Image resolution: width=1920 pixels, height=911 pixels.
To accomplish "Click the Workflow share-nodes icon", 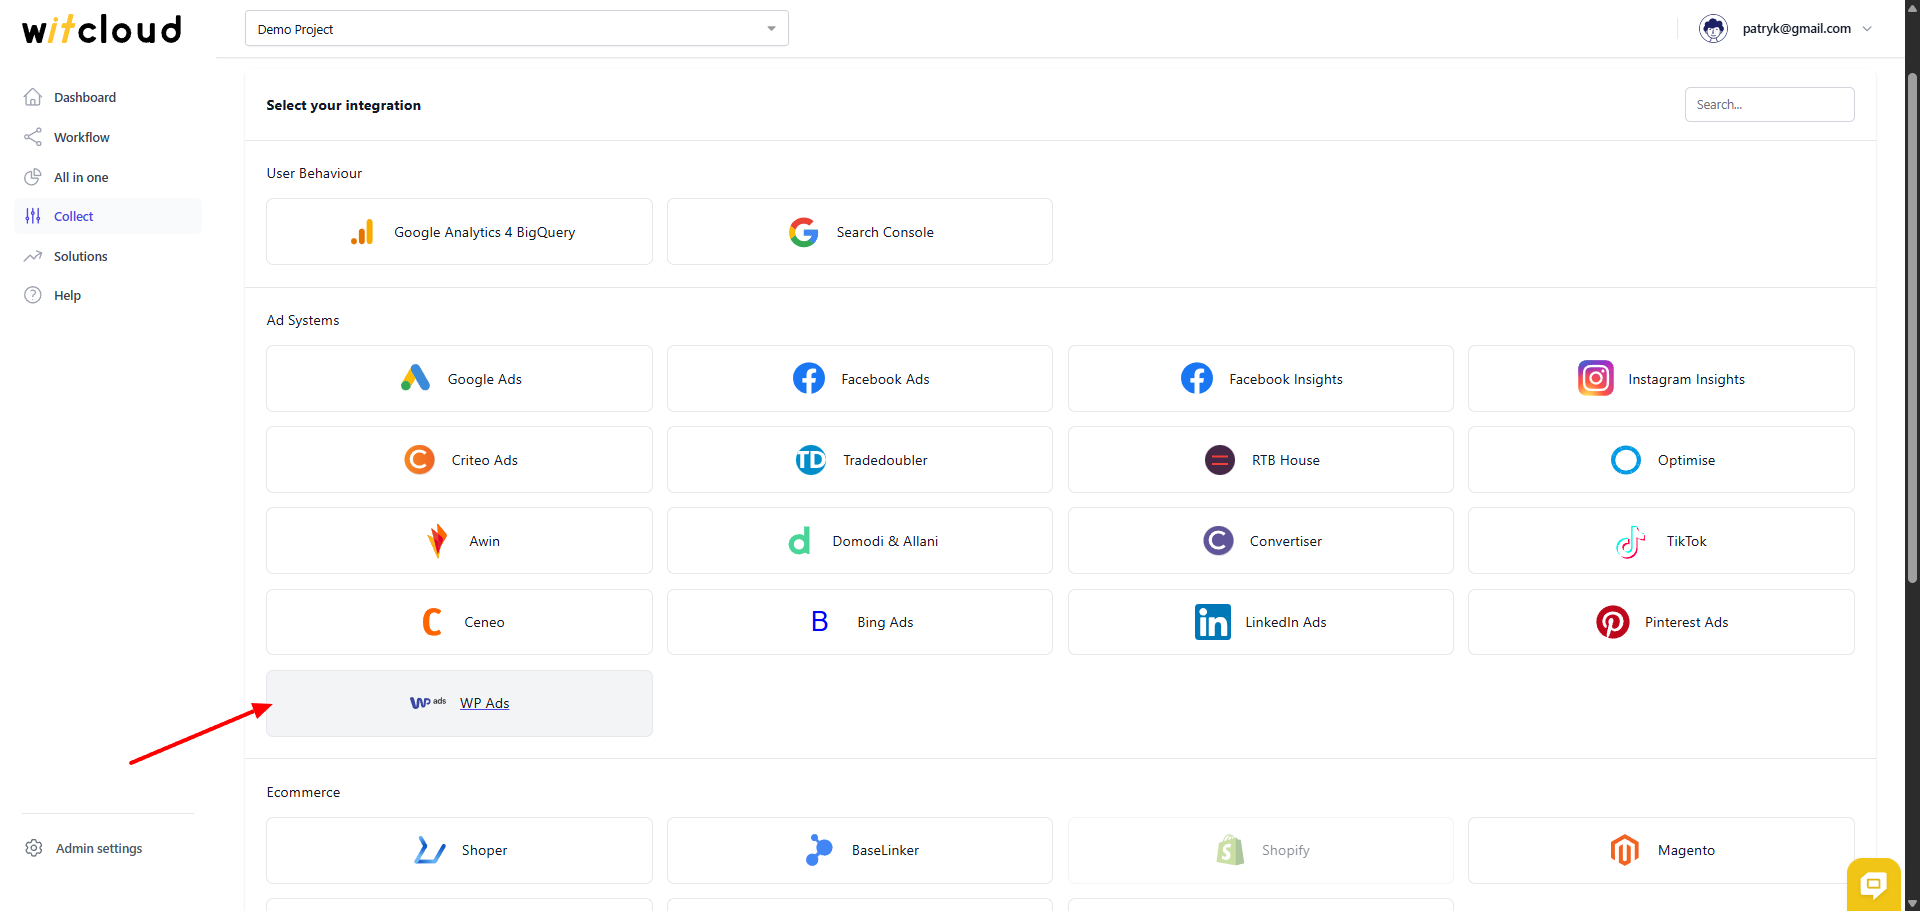I will point(33,137).
